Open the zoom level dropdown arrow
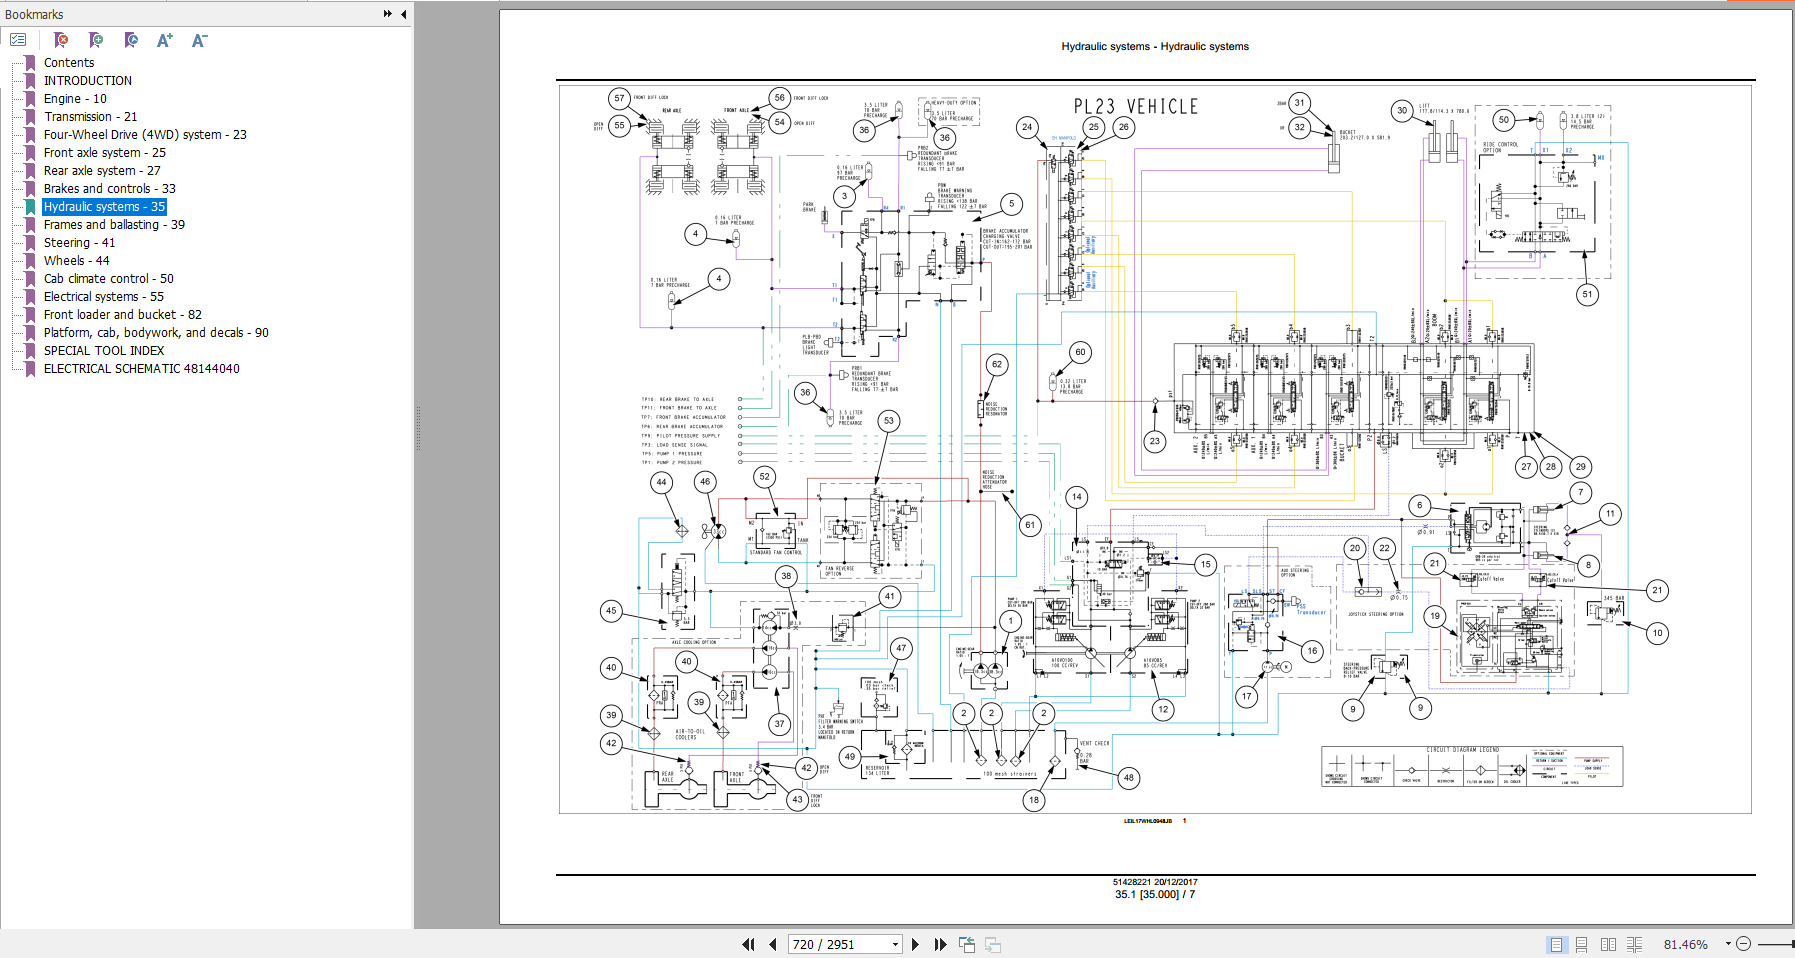 pos(1728,944)
